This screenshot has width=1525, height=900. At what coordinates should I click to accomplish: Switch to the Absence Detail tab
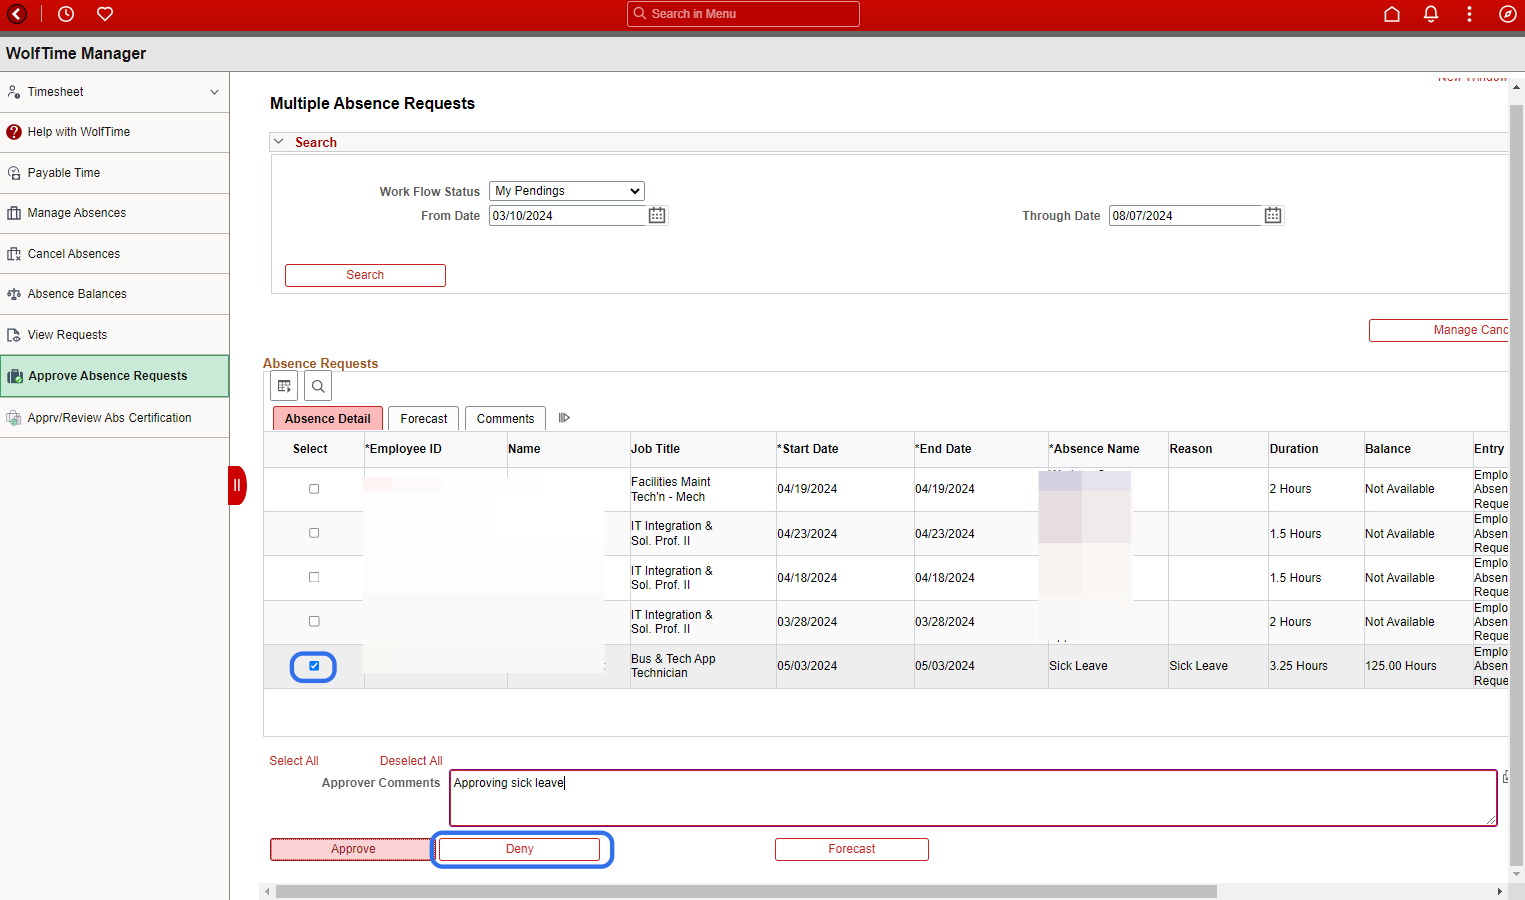pyautogui.click(x=328, y=418)
